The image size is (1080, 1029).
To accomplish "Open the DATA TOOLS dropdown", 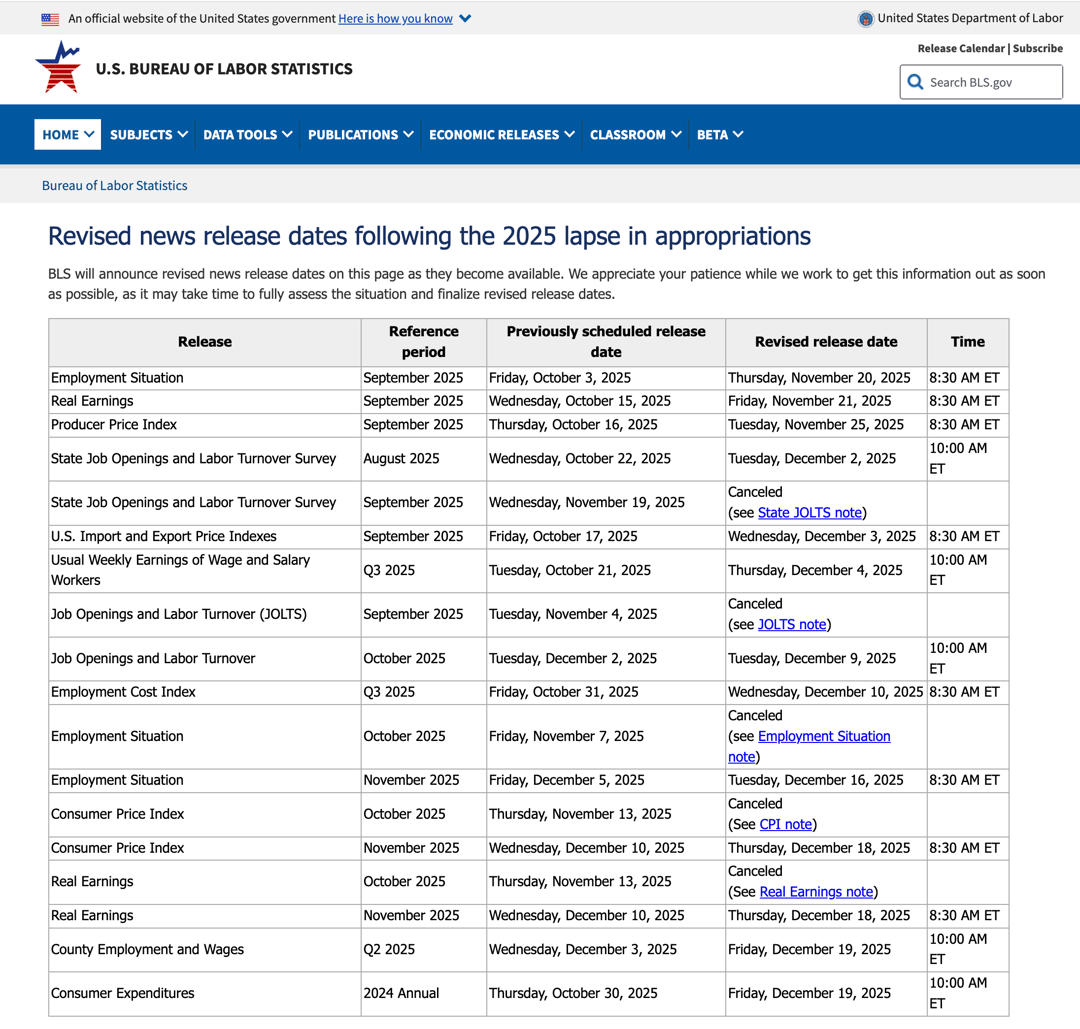I will click(x=246, y=134).
